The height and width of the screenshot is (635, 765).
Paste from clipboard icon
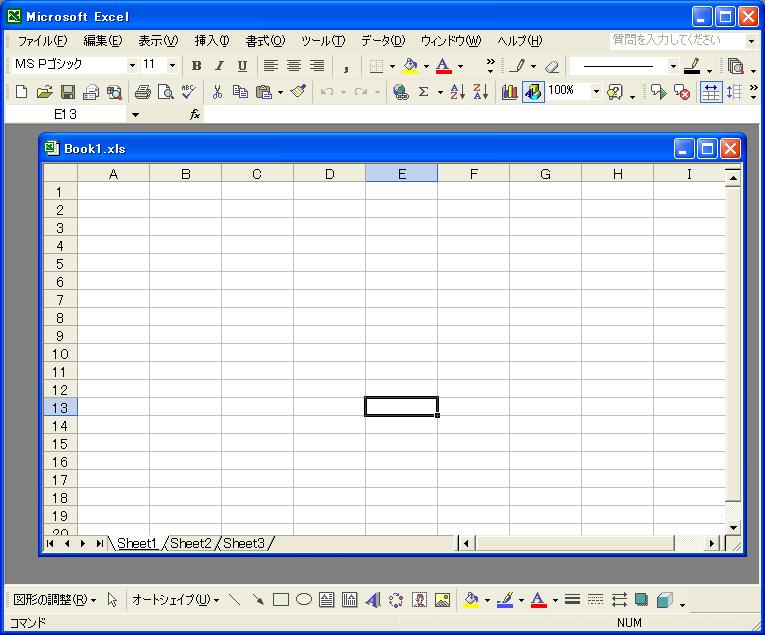pos(264,92)
